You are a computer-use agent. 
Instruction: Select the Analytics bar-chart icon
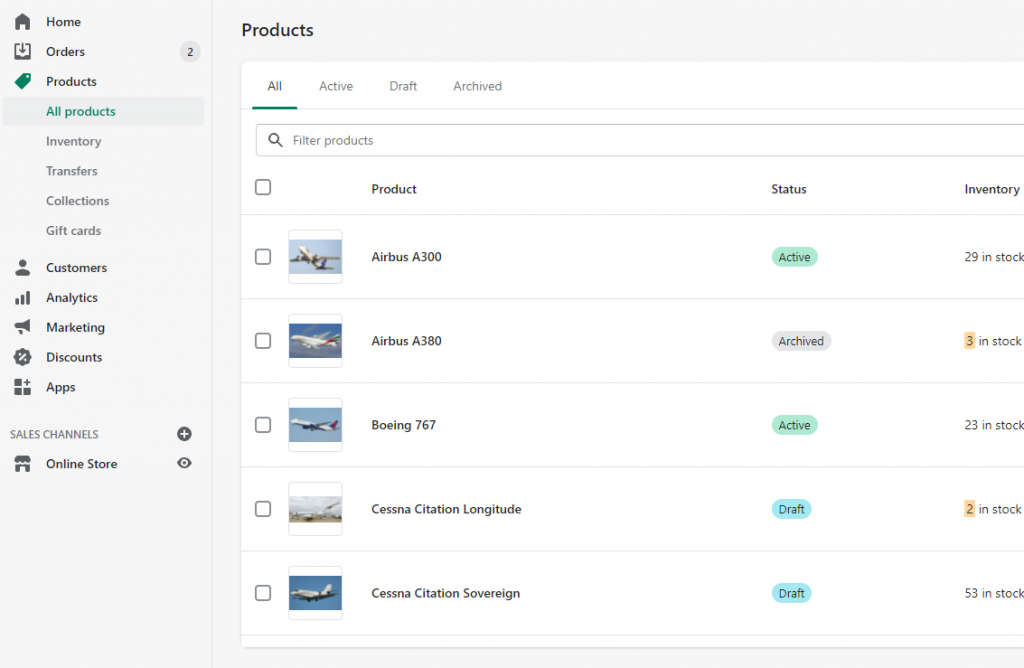[x=24, y=297]
